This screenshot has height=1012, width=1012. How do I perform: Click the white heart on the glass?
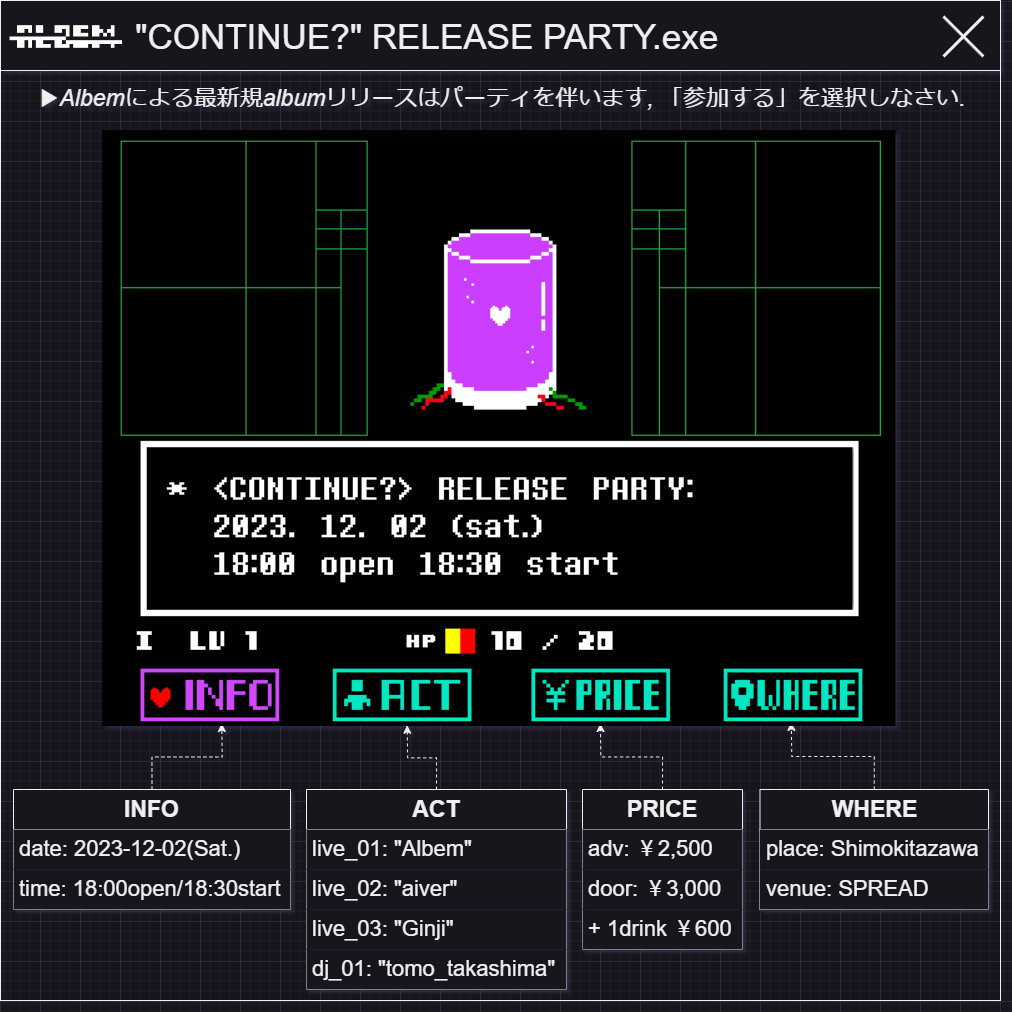click(x=500, y=315)
